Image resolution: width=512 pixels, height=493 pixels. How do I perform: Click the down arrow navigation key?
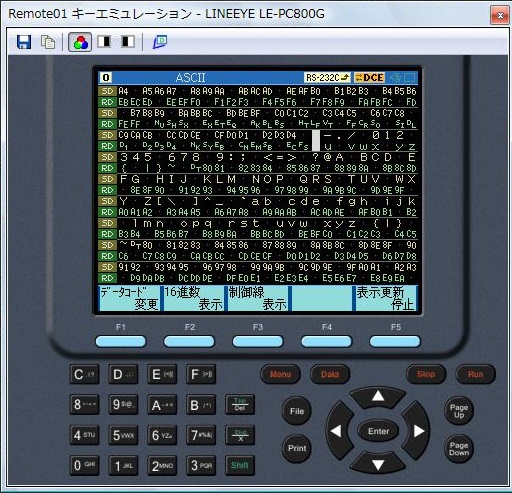[378, 464]
